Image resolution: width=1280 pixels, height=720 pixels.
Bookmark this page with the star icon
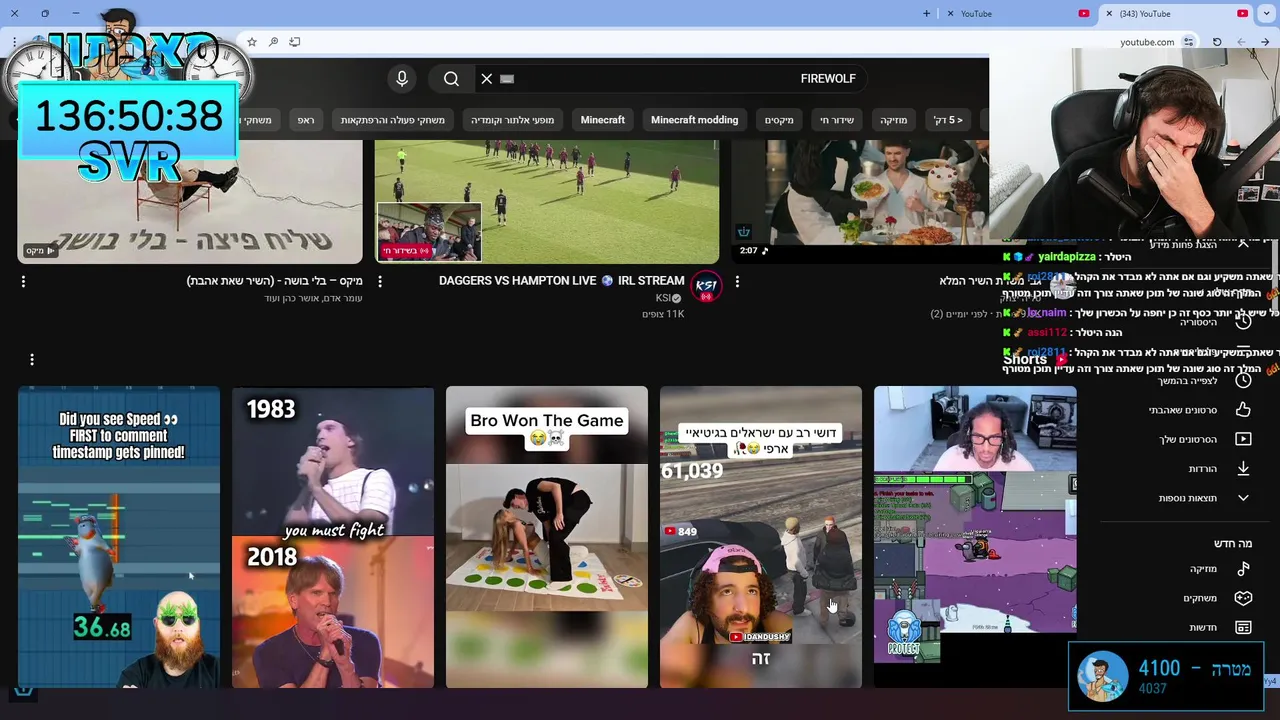252,42
